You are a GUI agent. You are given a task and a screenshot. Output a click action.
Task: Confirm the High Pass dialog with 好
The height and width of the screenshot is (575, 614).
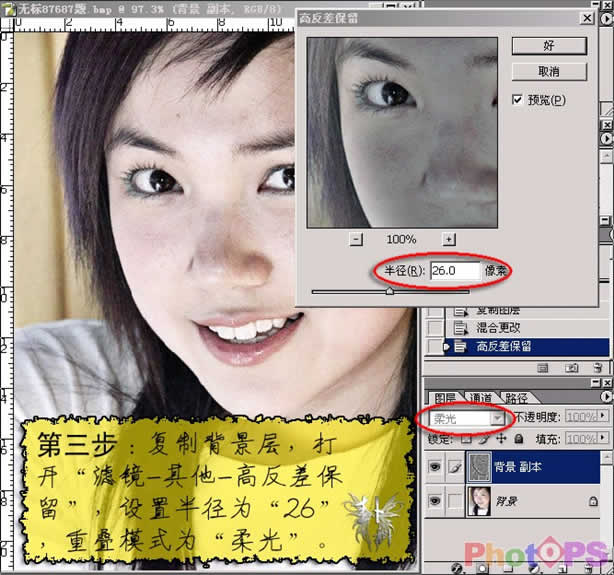[549, 46]
